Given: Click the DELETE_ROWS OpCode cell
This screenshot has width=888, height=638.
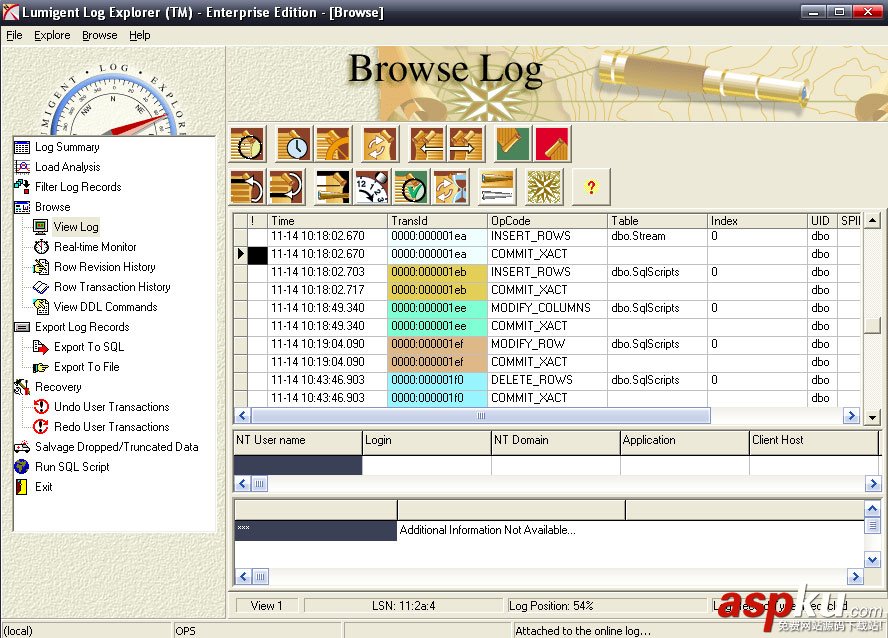Looking at the screenshot, I should (x=547, y=380).
